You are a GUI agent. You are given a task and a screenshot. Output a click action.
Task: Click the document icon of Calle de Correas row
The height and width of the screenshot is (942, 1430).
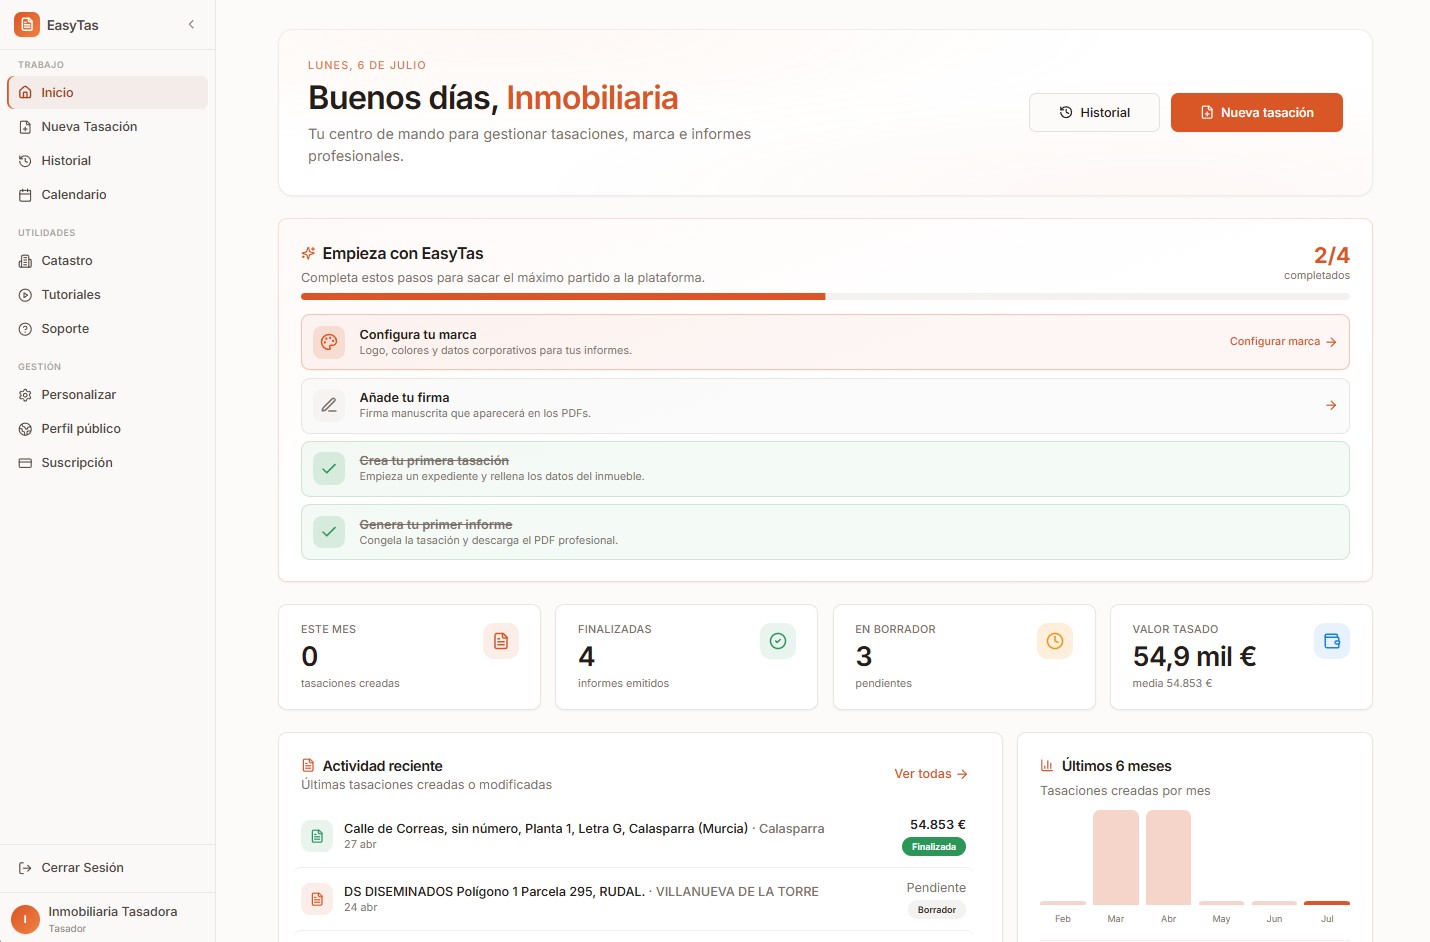click(317, 836)
